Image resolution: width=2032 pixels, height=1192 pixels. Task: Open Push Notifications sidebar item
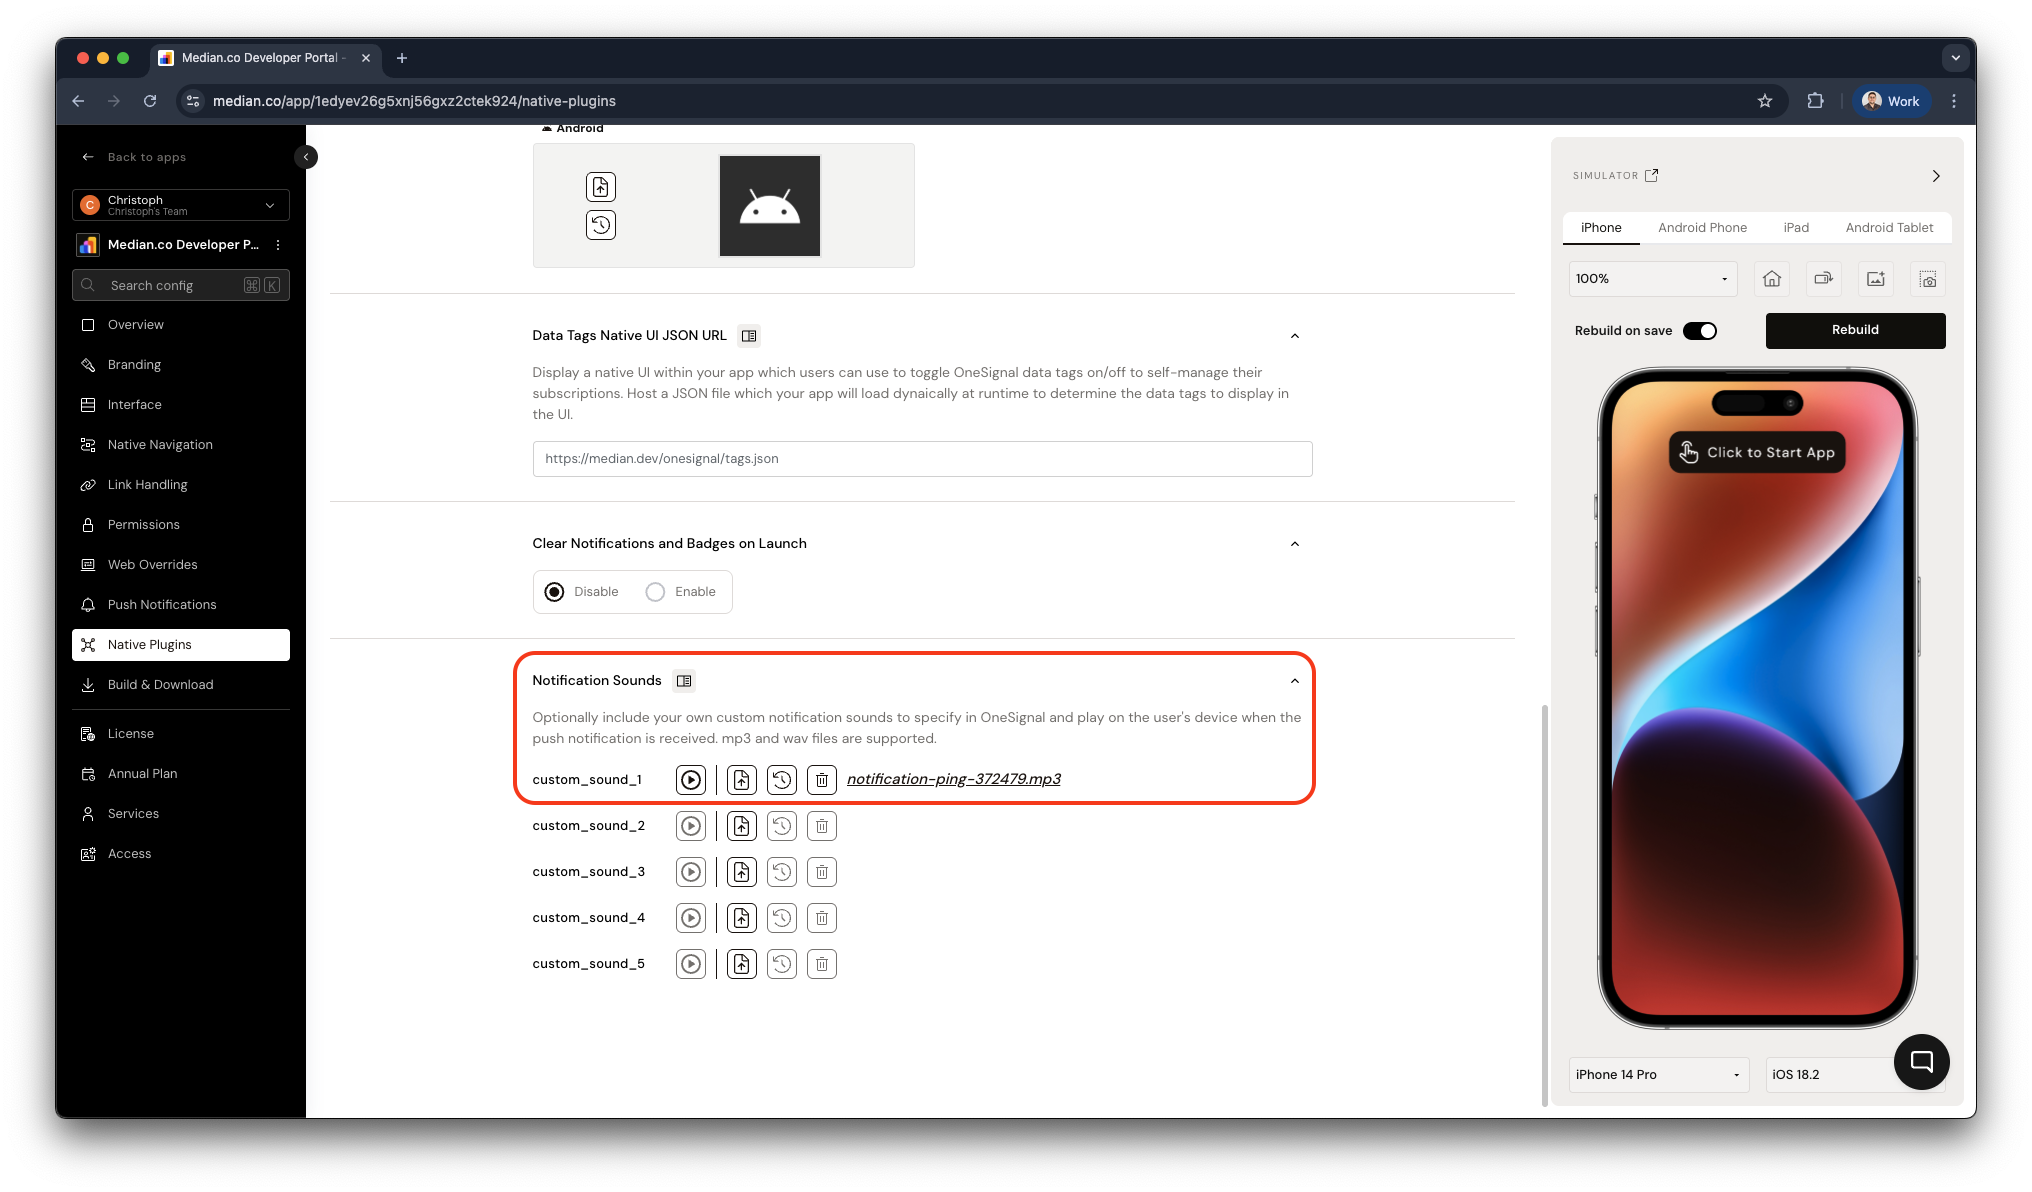[162, 605]
